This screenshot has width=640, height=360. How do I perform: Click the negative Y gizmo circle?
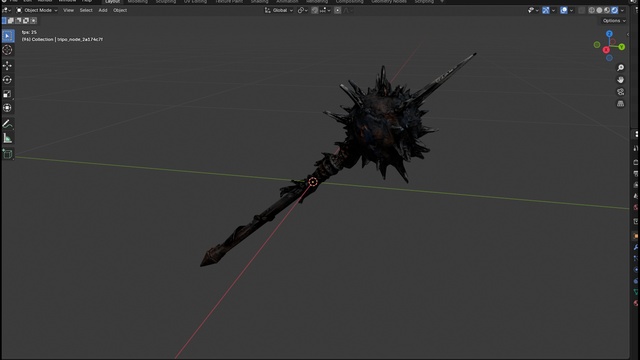[597, 44]
